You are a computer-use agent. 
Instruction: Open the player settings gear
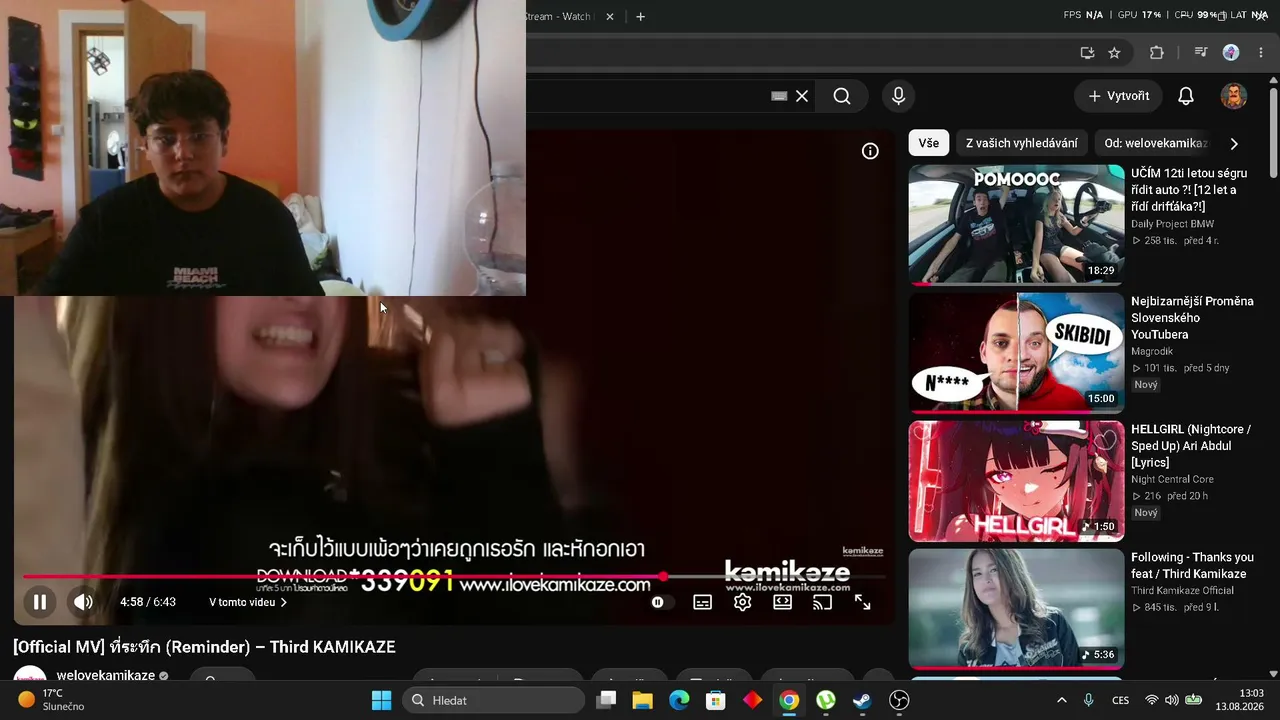click(x=742, y=602)
